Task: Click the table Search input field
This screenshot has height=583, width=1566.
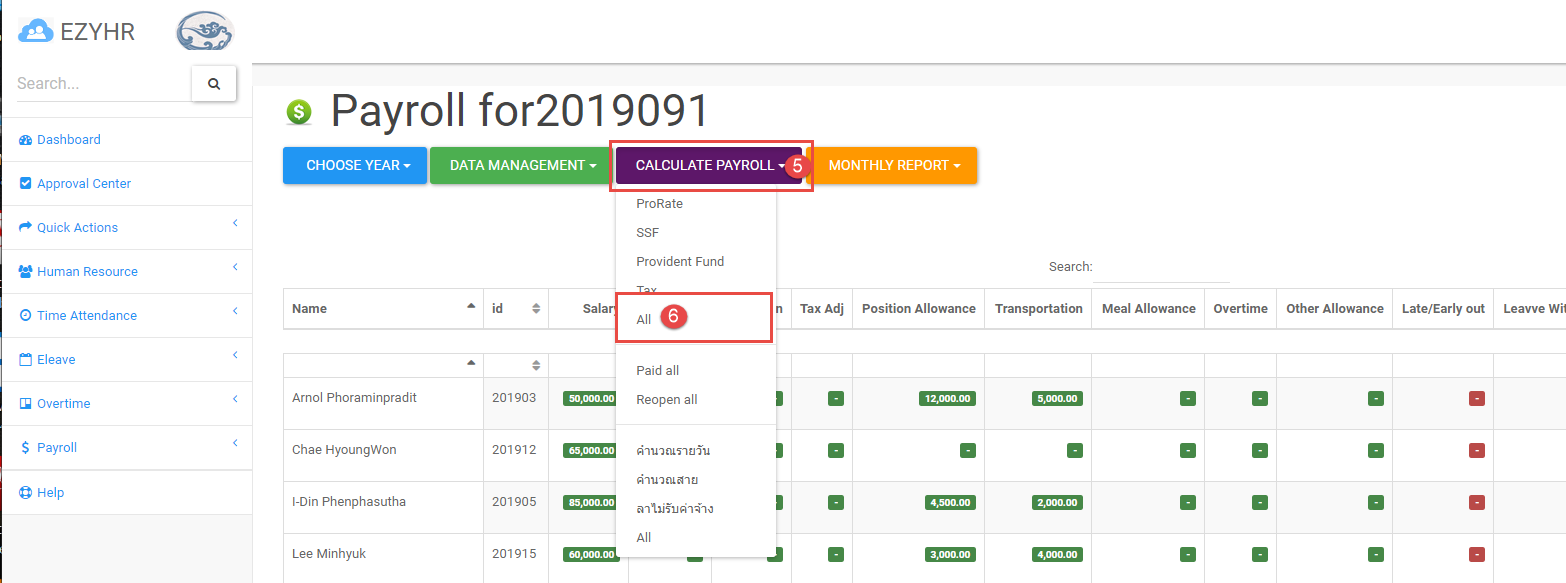Action: pos(1162,268)
